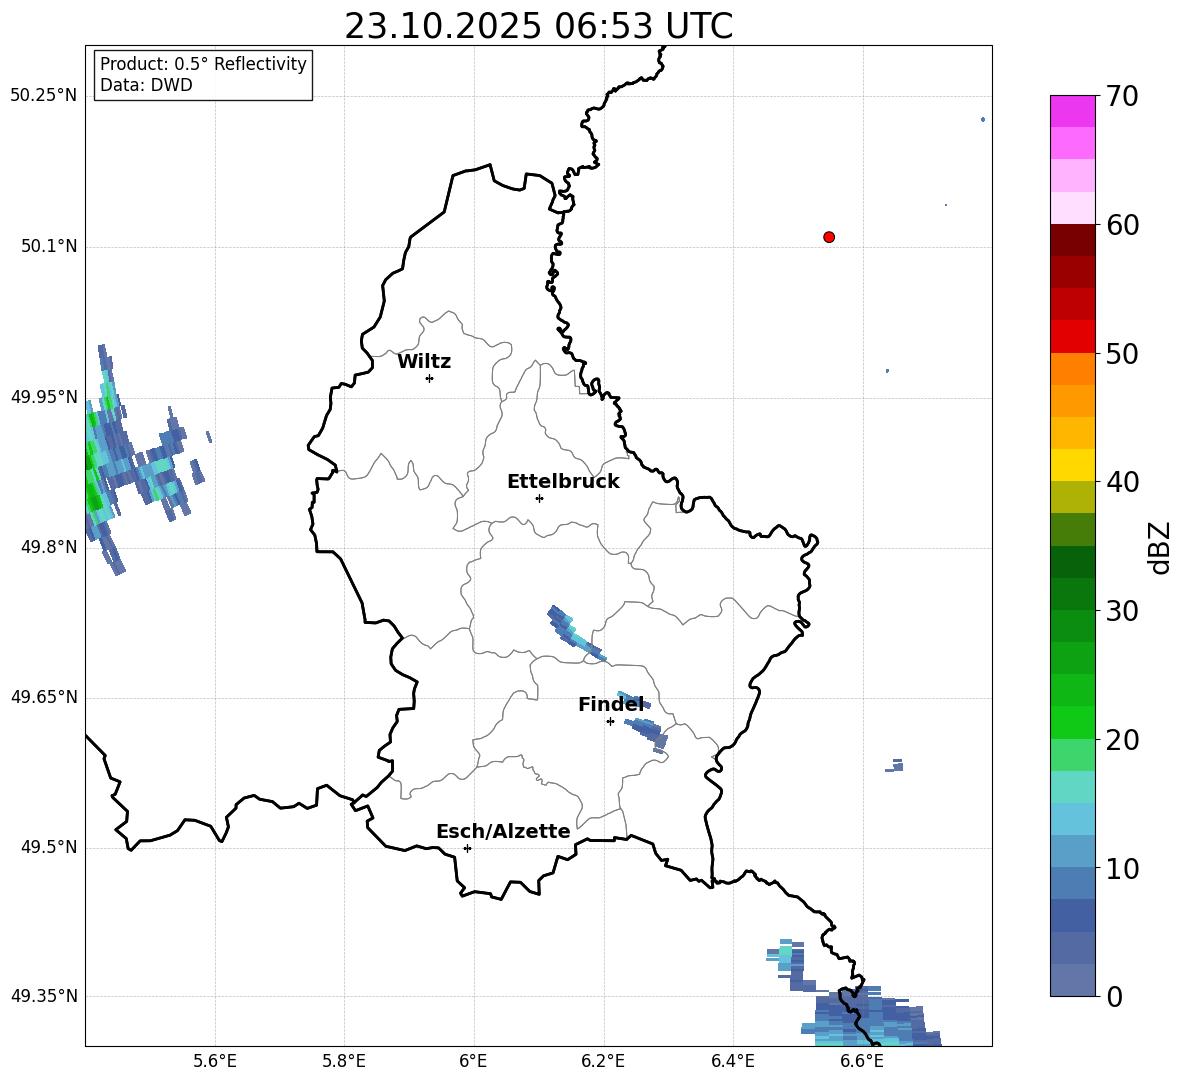Click the 49.95°N latitude label

coord(43,397)
